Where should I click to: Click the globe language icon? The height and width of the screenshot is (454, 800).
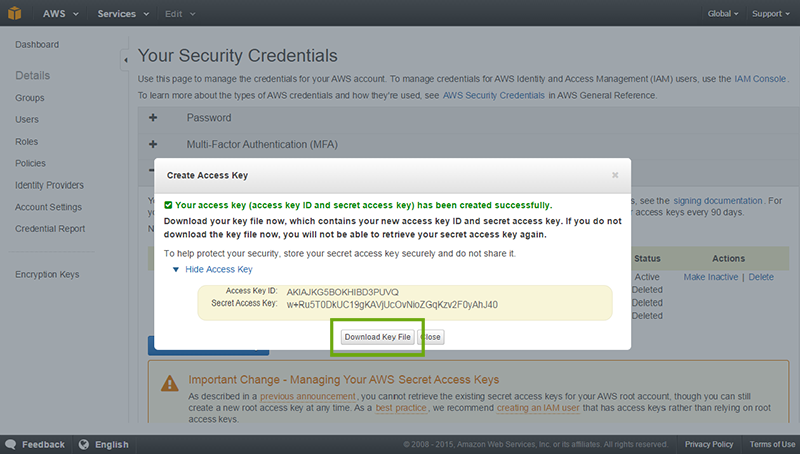click(85, 444)
